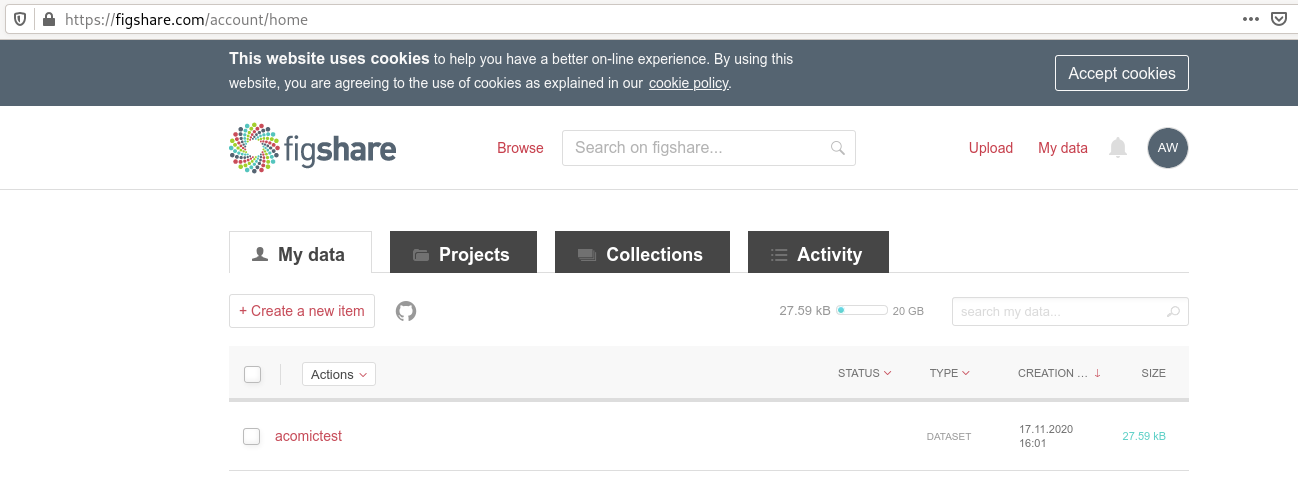The width and height of the screenshot is (1298, 478).
Task: Click the storage usage progress bar
Action: point(862,311)
